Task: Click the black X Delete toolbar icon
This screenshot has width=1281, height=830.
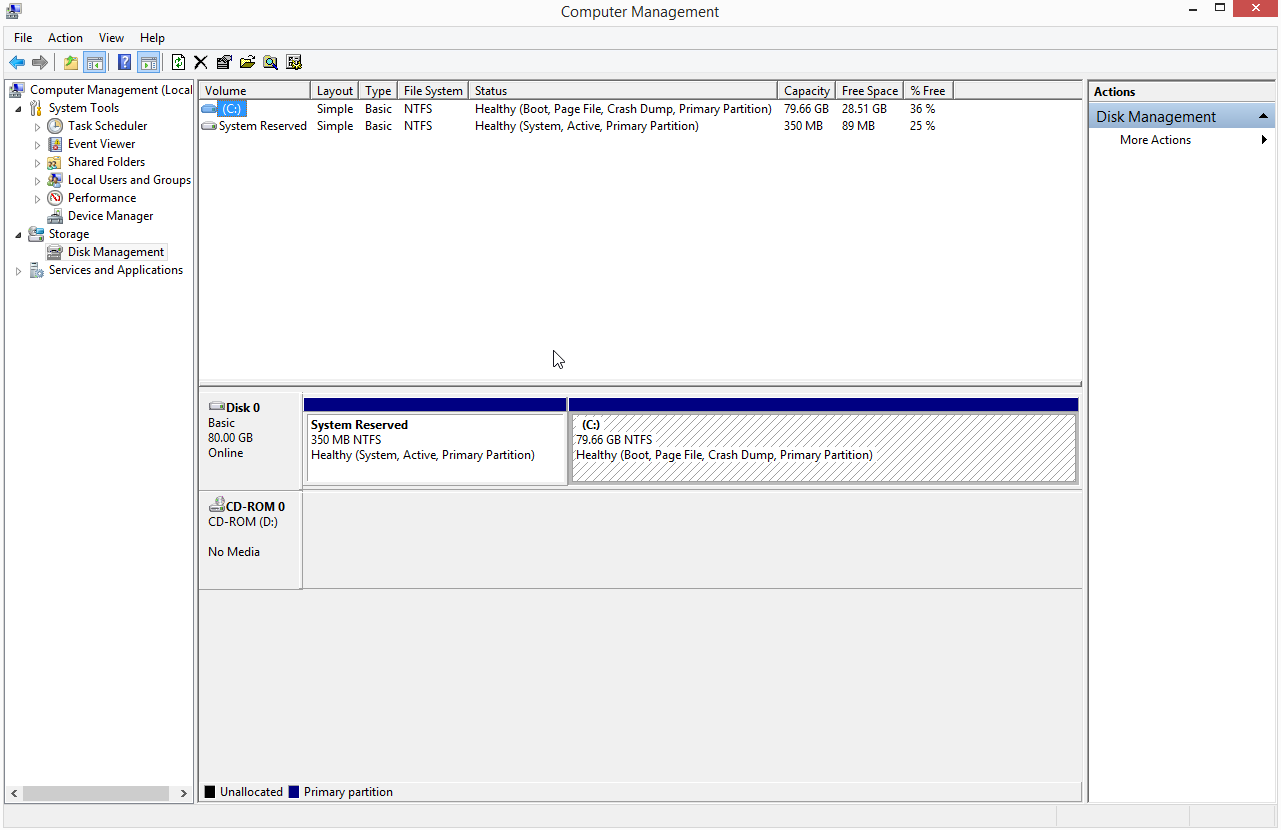Action: click(200, 63)
